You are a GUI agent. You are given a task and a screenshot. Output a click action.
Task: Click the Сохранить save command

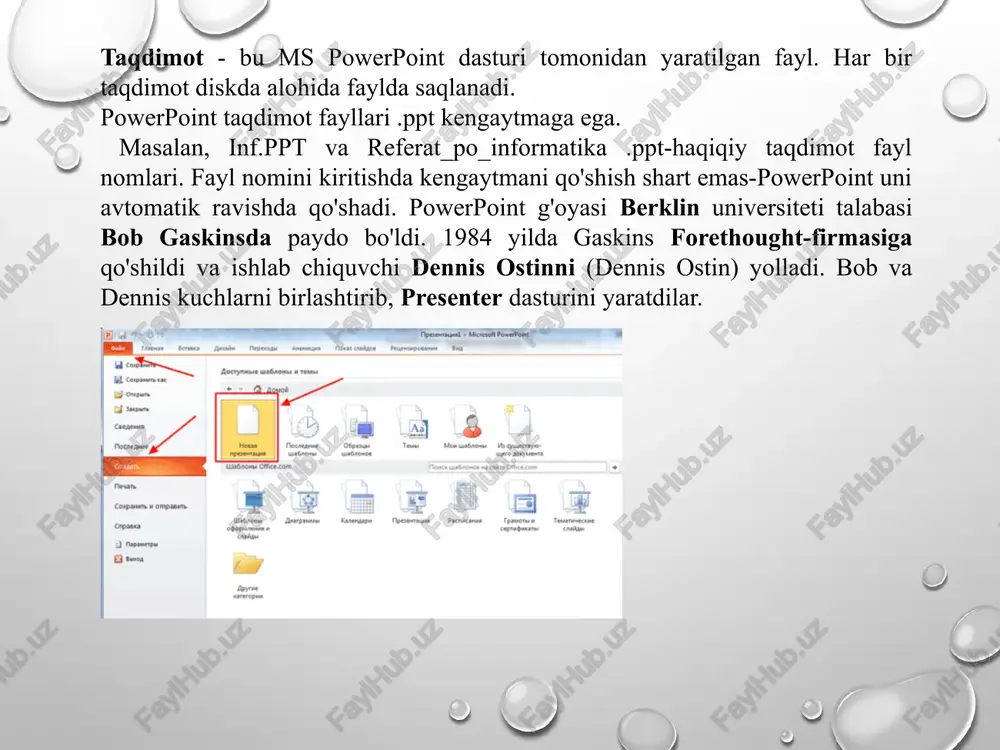click(135, 365)
